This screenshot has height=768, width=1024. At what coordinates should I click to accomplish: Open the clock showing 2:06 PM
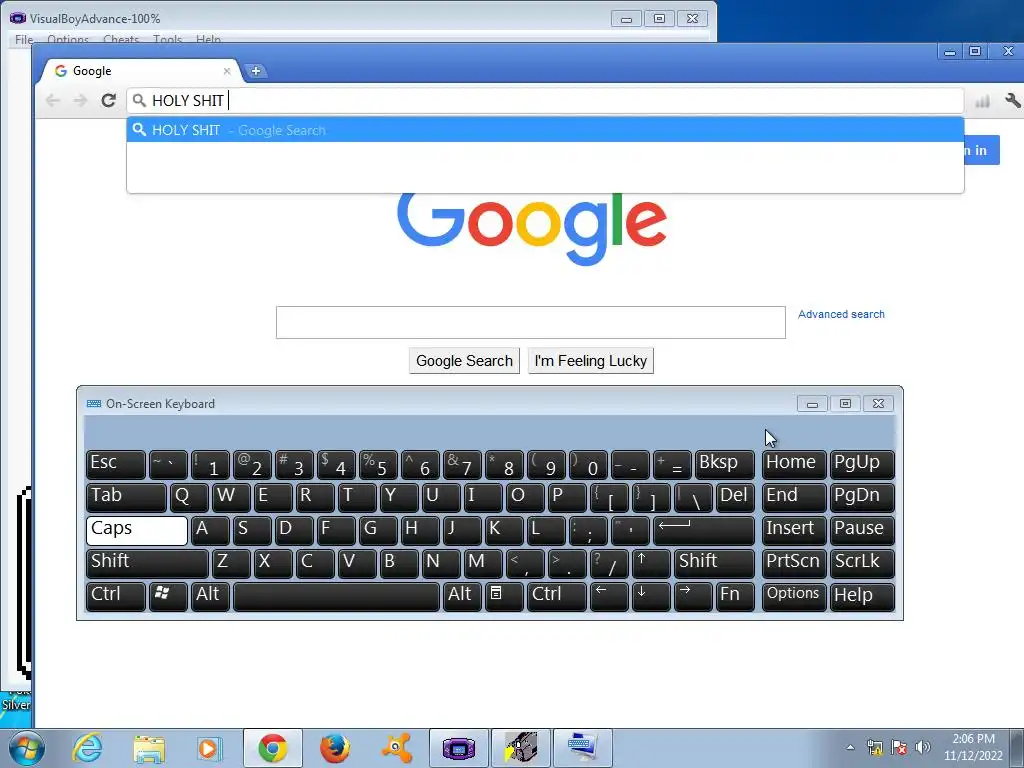(x=973, y=747)
